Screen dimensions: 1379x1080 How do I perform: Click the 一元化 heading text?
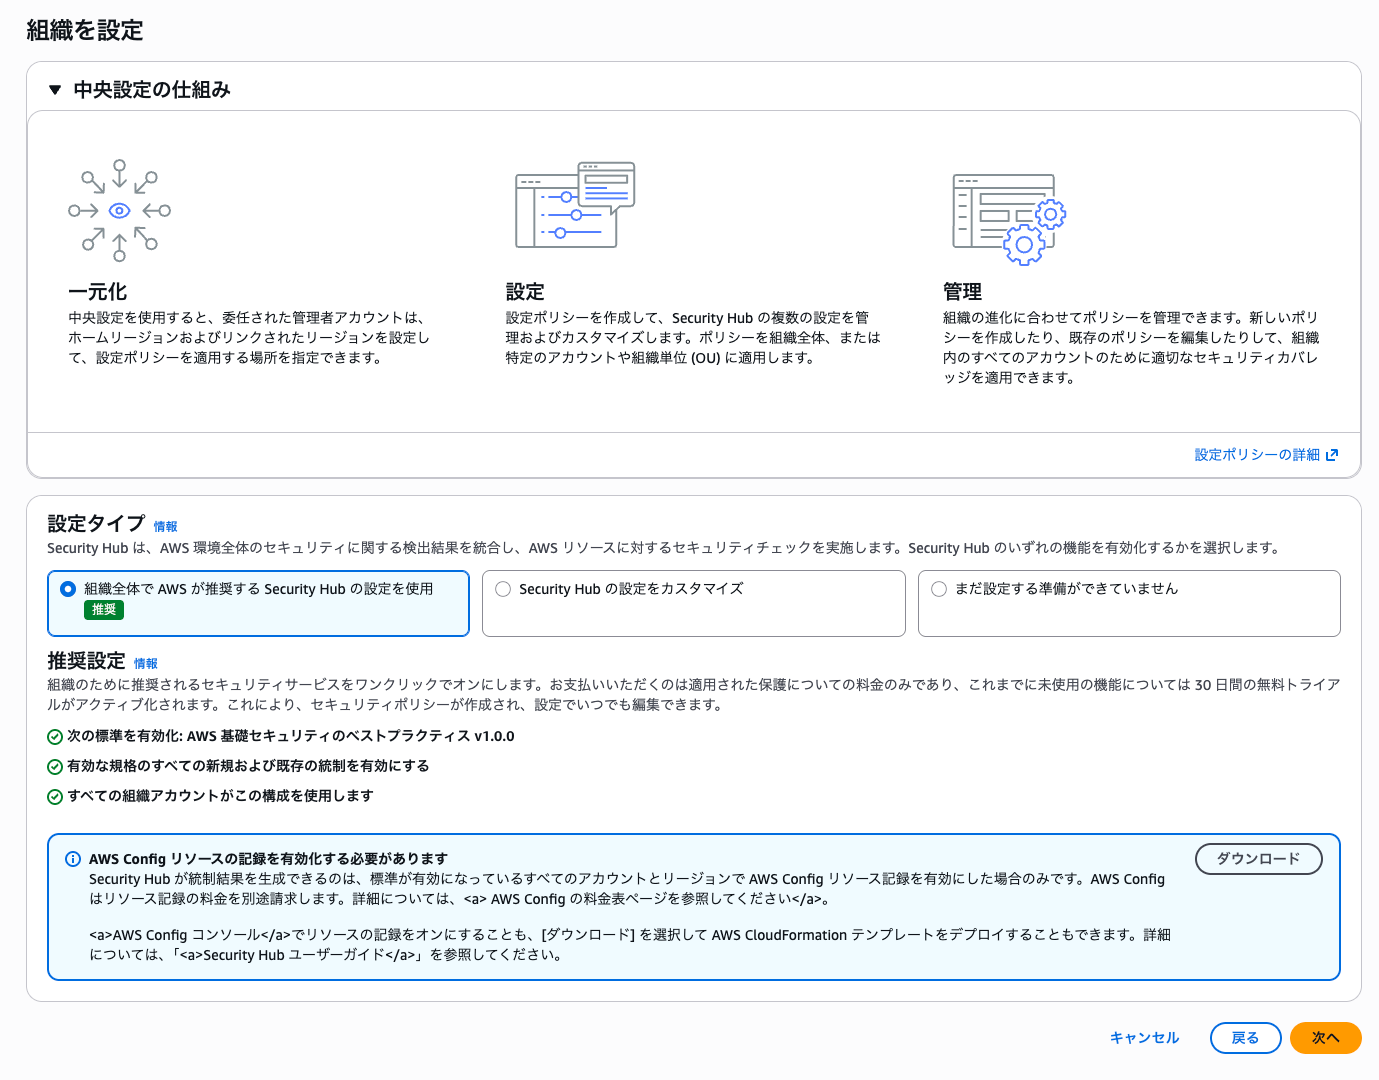coord(98,292)
